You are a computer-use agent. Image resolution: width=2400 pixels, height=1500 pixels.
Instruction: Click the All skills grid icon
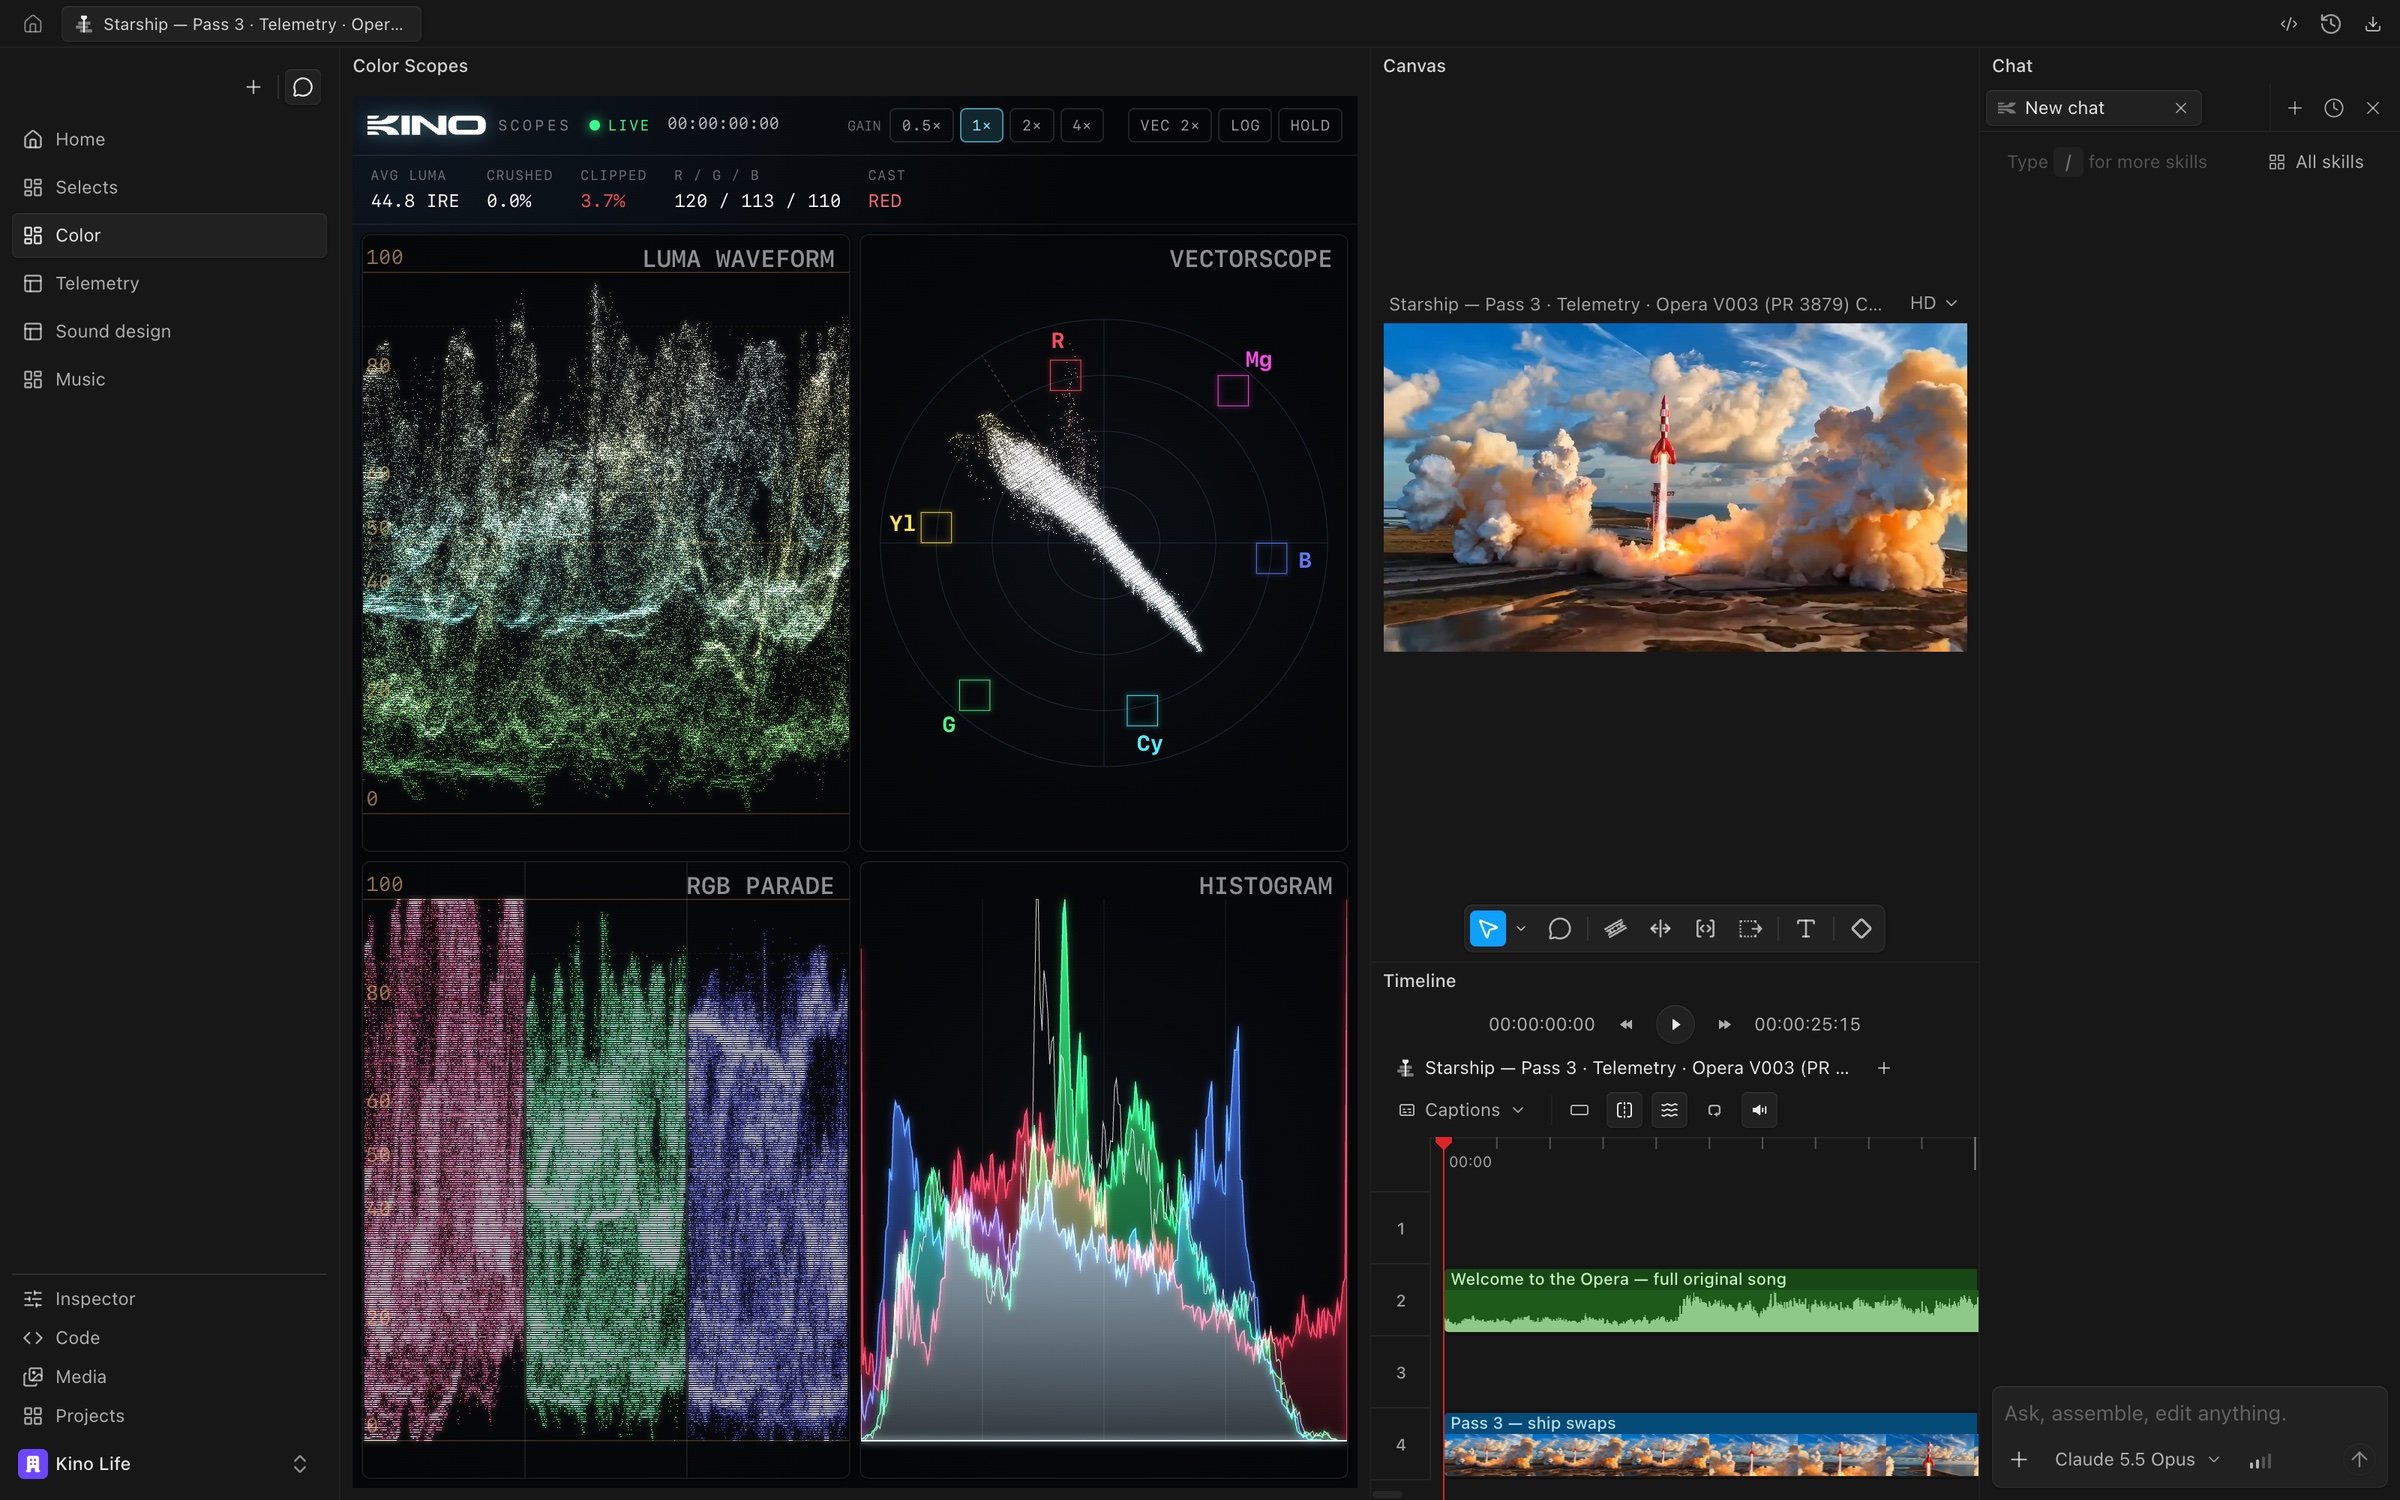point(2276,162)
